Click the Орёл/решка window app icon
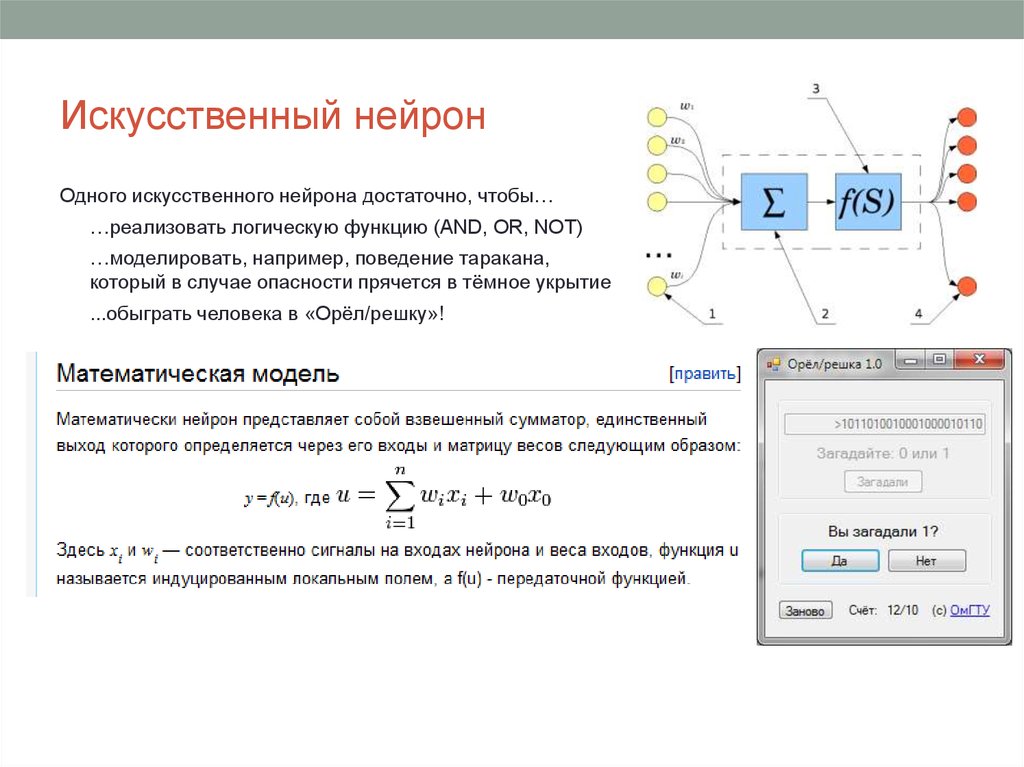The height and width of the screenshot is (767, 1024). tap(773, 364)
